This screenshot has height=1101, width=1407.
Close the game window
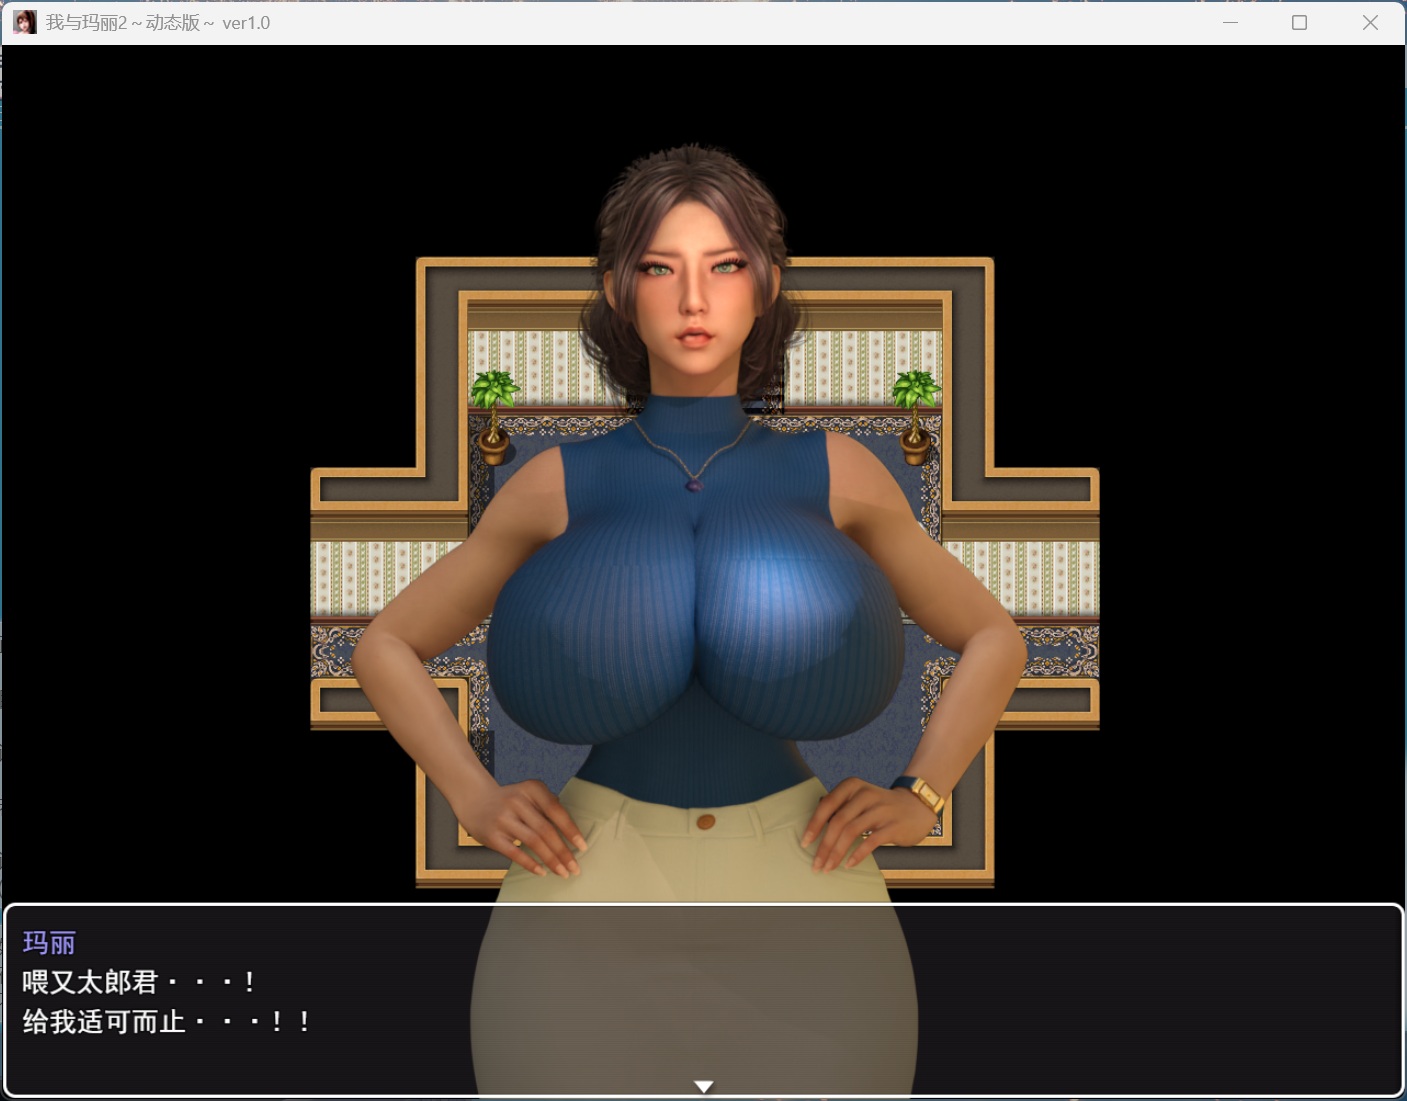1370,22
